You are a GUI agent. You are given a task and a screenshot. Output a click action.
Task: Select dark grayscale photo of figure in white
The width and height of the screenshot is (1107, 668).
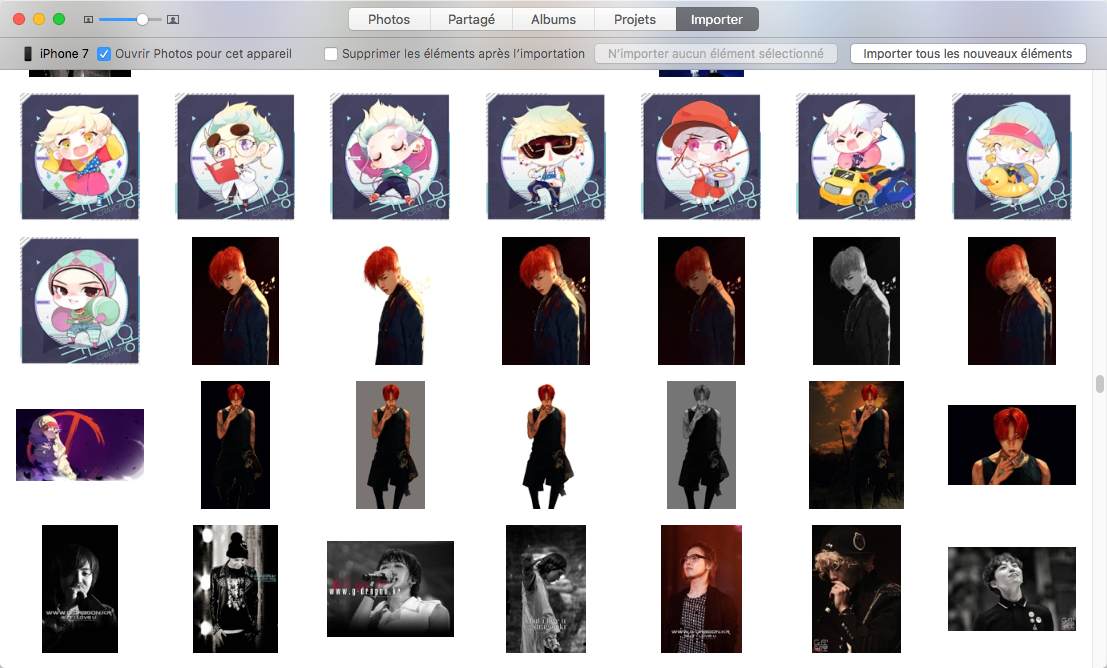tap(546, 589)
